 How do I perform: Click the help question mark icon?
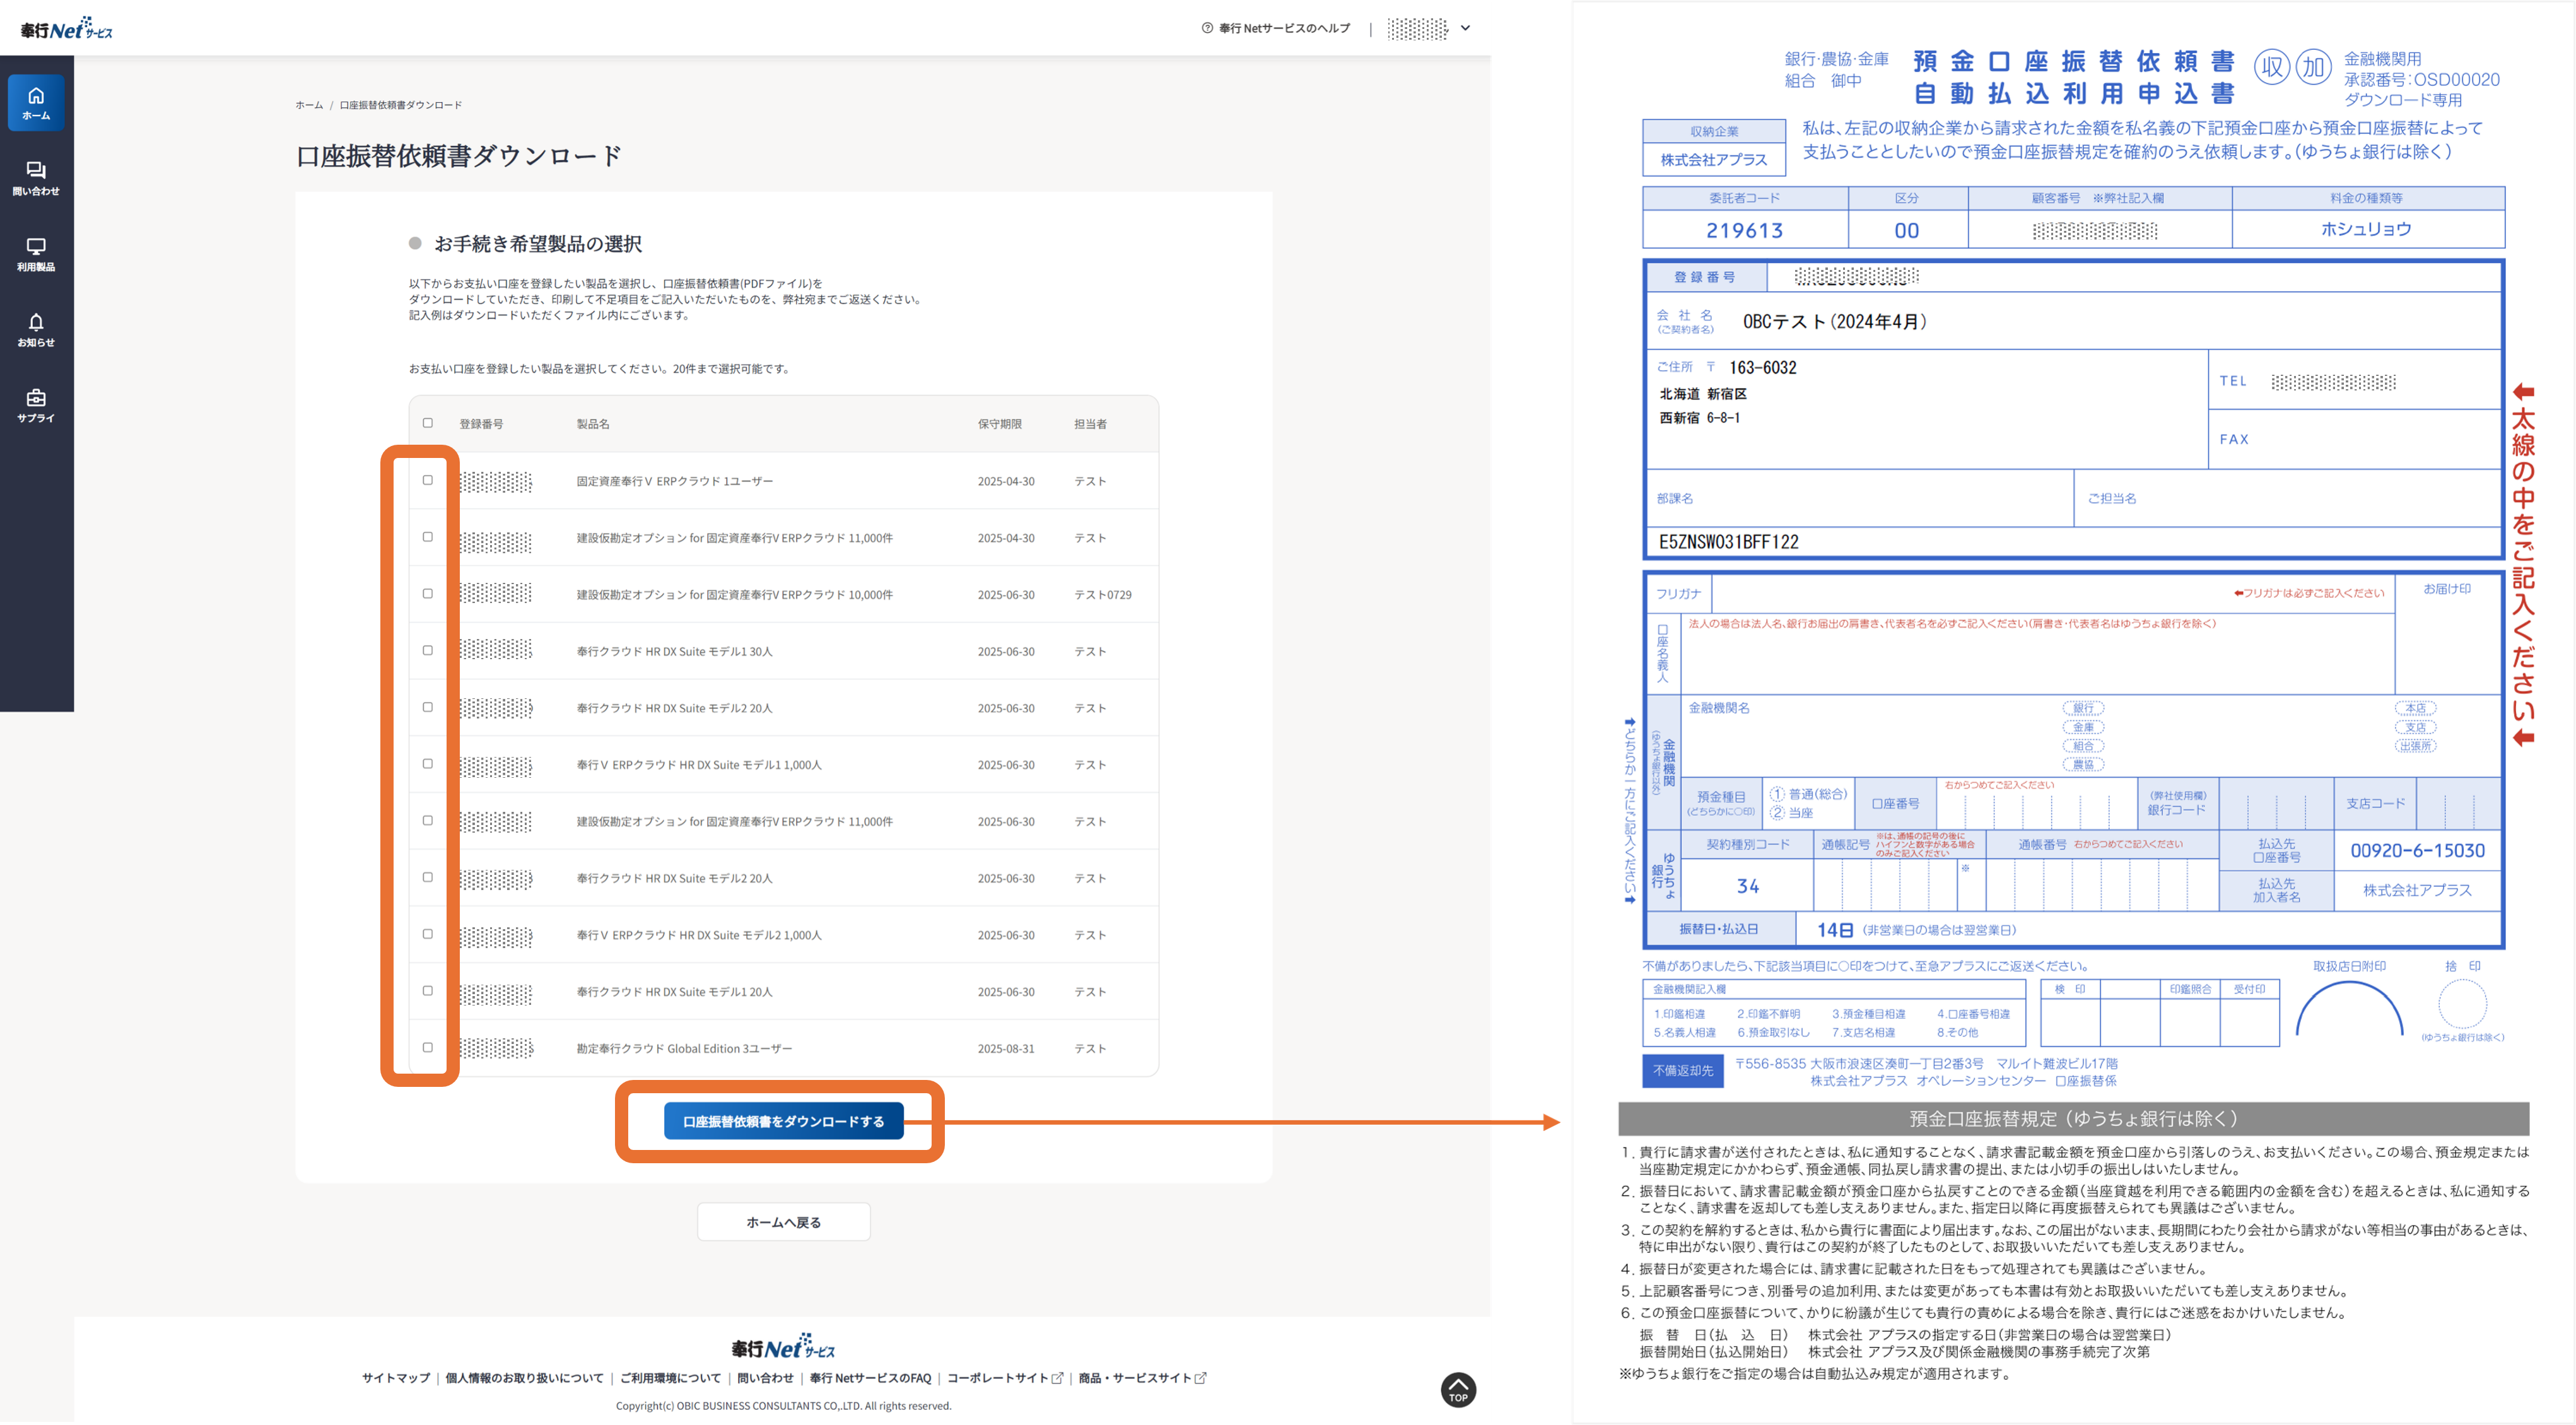tap(1207, 28)
